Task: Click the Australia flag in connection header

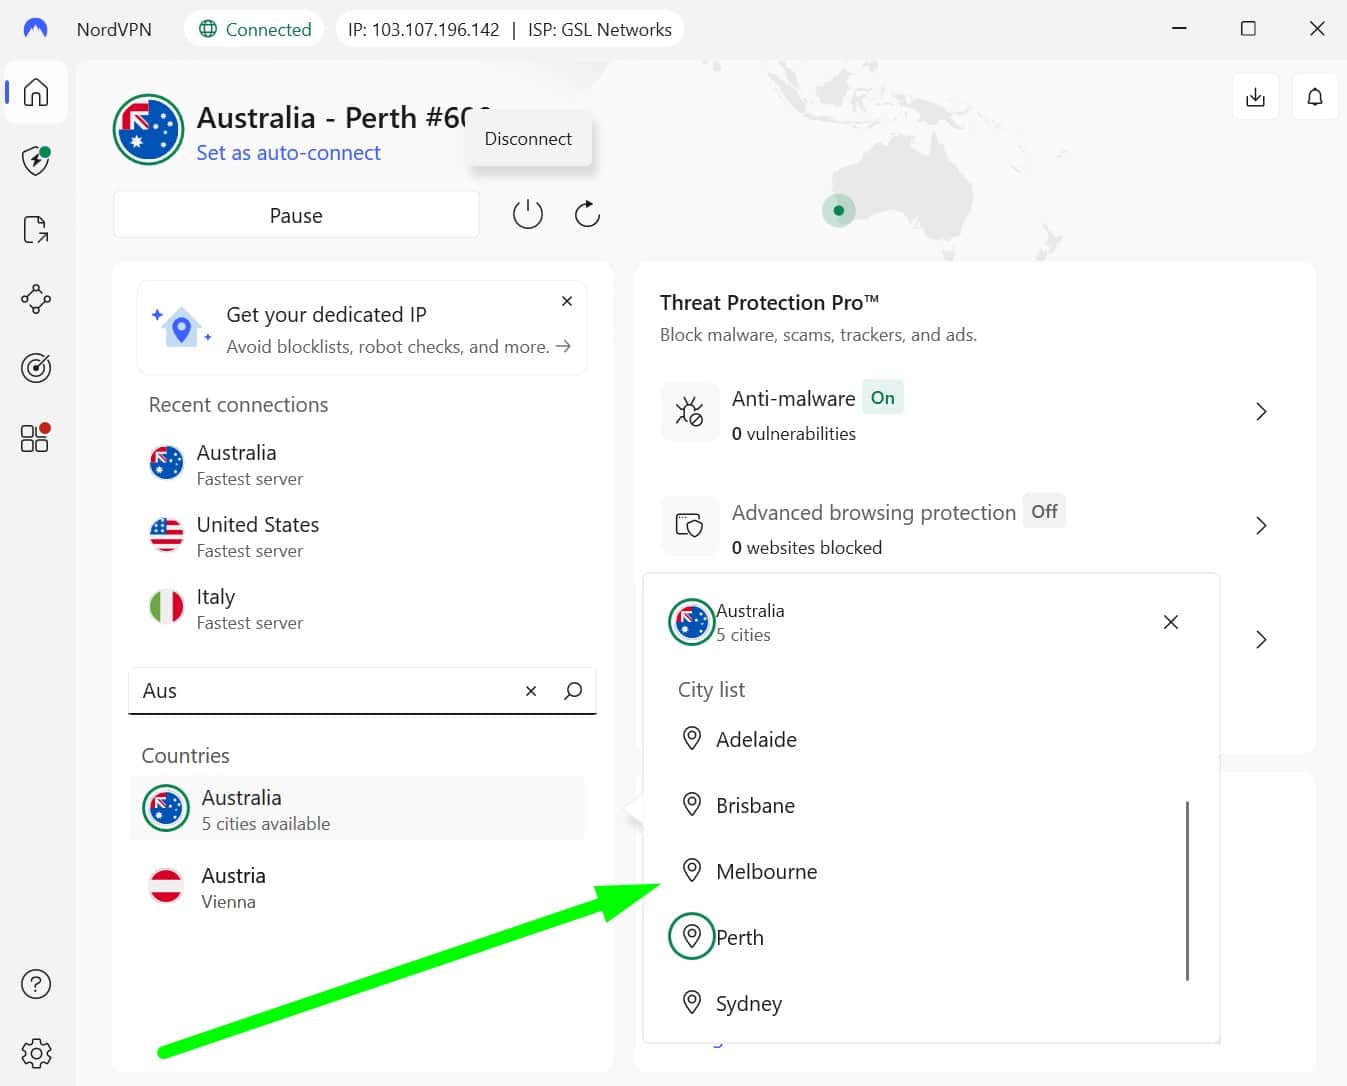Action: pos(148,130)
